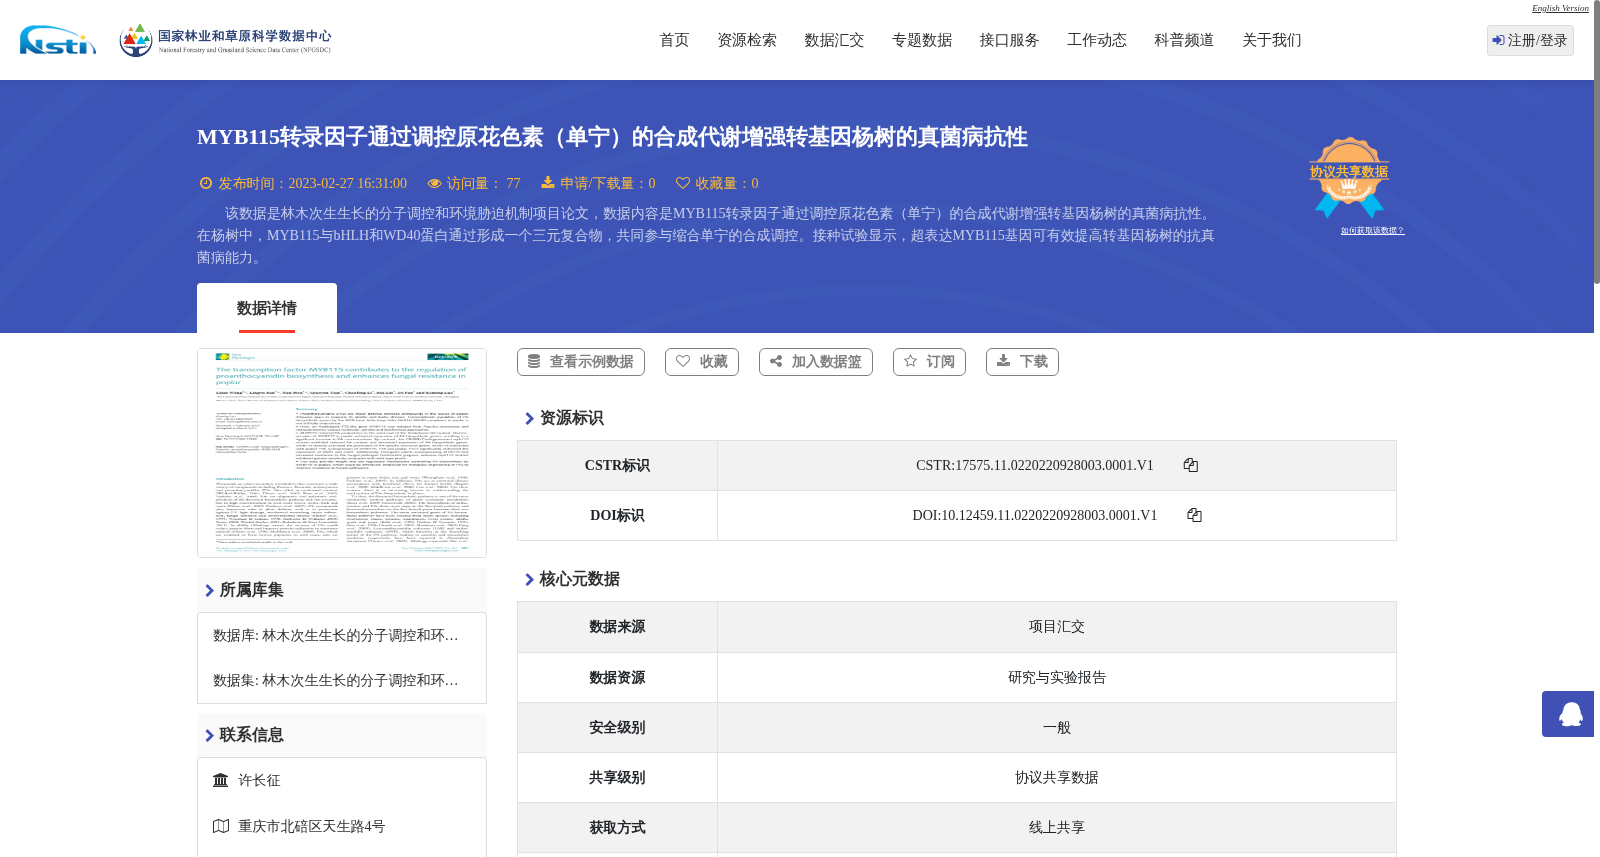Click the 联系信息 section heading
Screen dimensions: 1600x857
(x=251, y=735)
